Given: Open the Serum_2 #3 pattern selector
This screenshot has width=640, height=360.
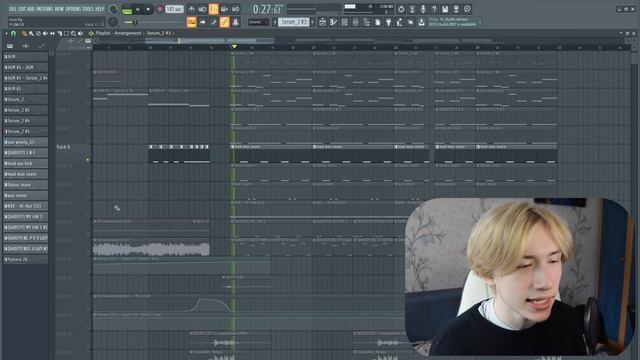Looking at the screenshot, I should click(x=293, y=22).
